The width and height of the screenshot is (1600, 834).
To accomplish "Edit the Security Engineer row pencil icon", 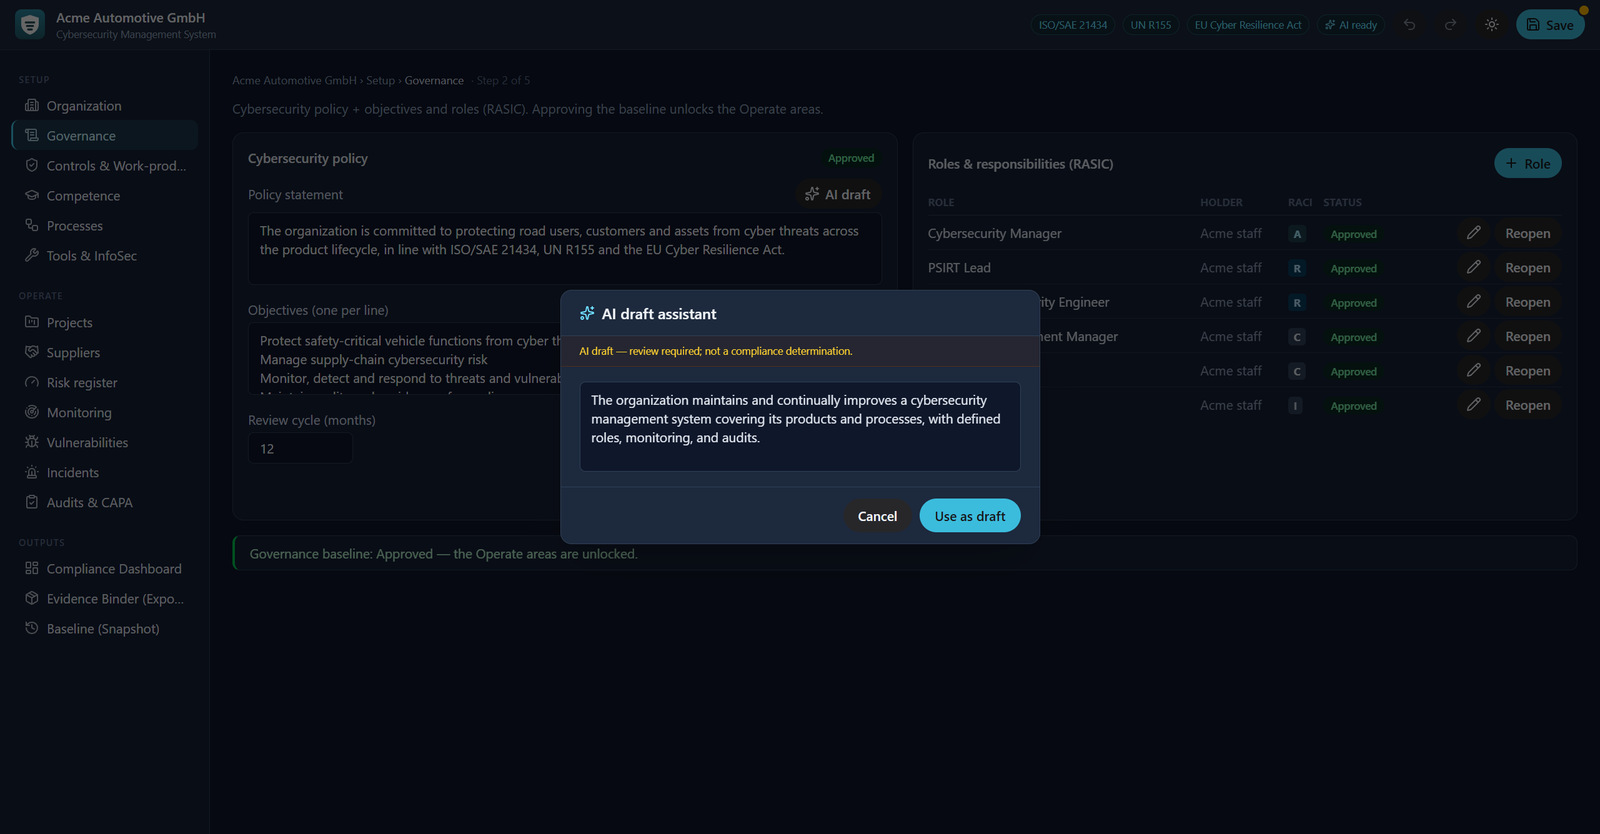I will [1473, 301].
